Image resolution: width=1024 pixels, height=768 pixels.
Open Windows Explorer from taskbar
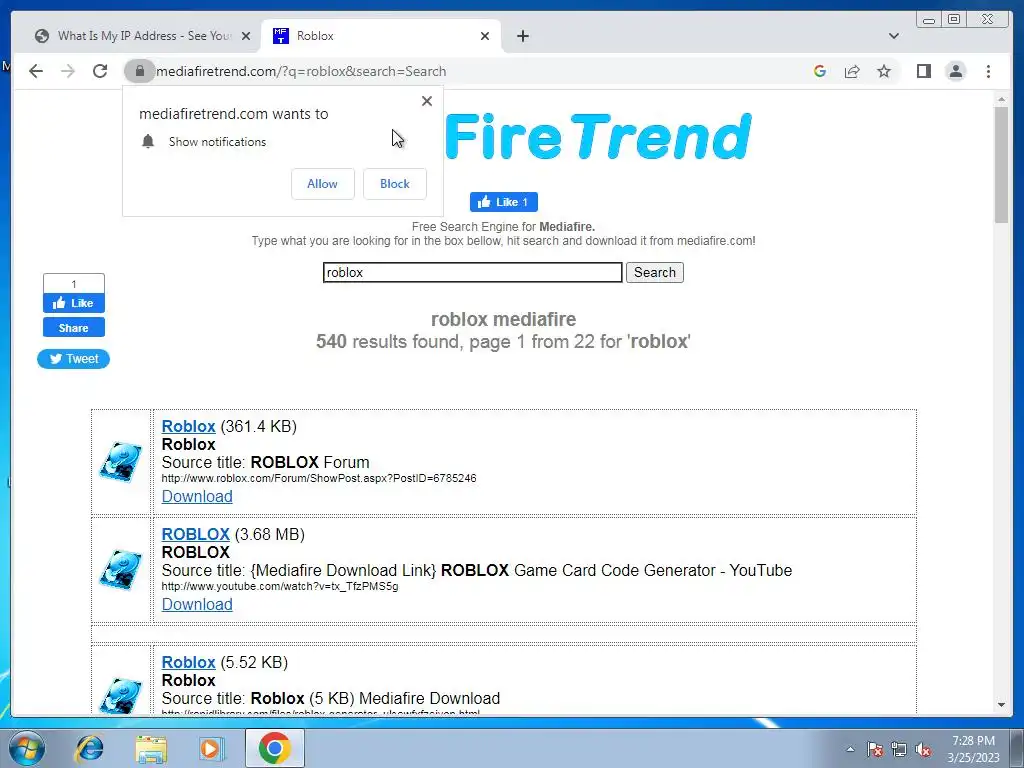coord(151,748)
